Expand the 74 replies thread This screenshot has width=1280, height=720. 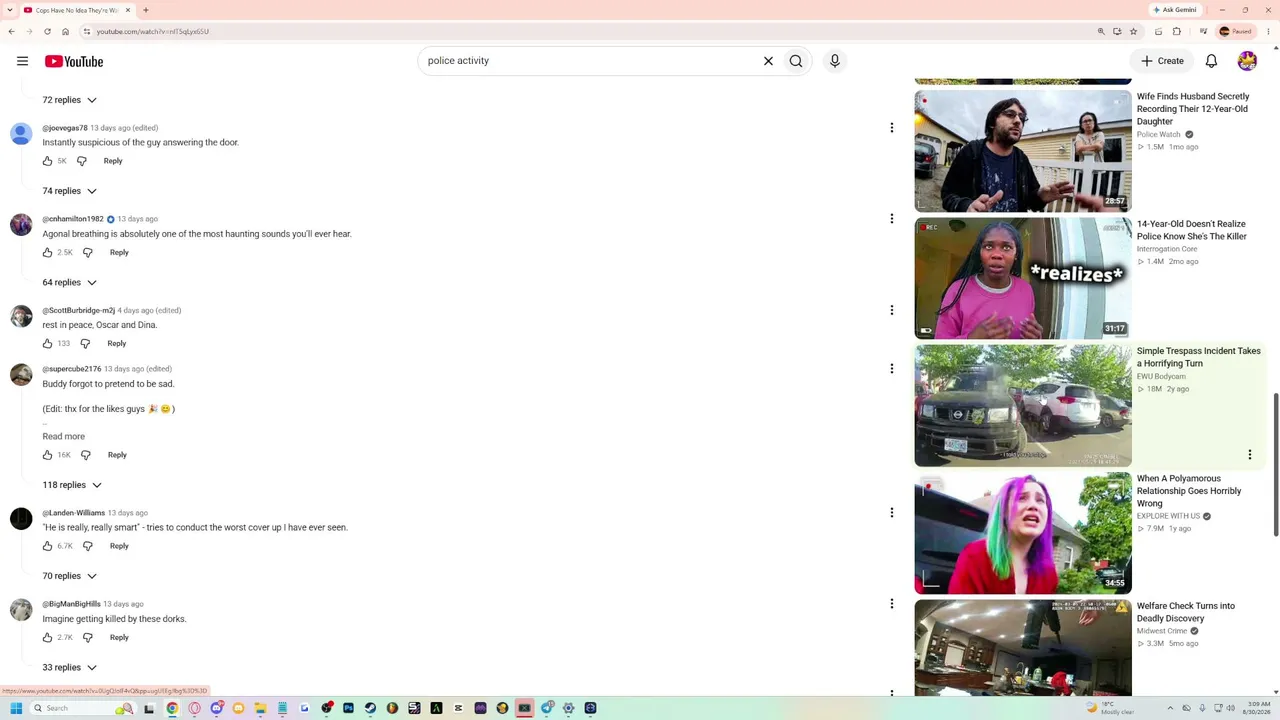coord(70,191)
